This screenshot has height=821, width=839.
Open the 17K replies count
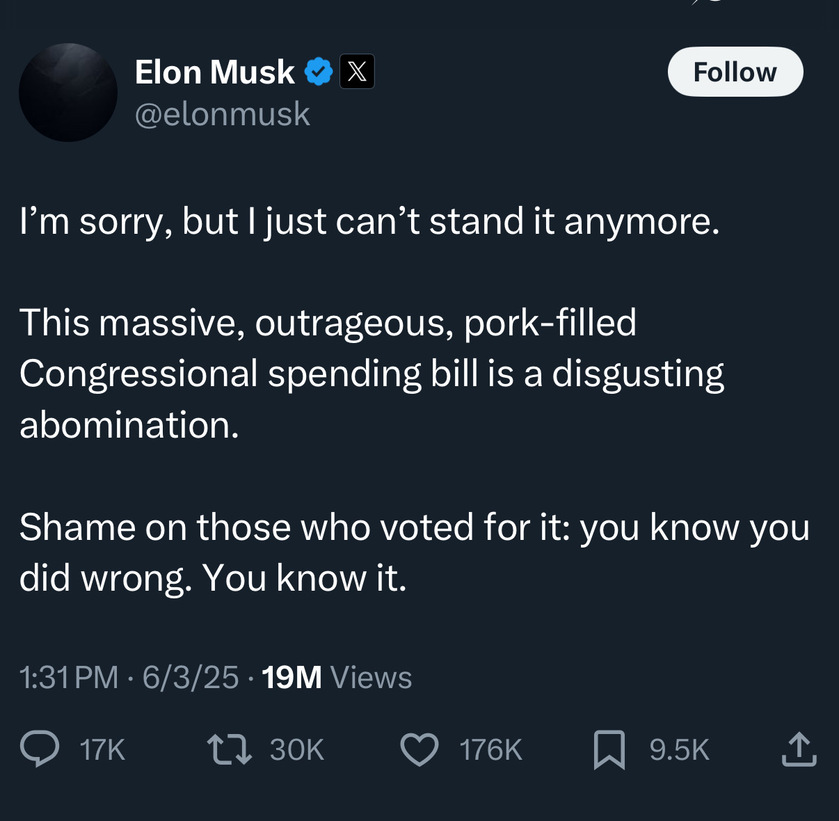coord(102,749)
